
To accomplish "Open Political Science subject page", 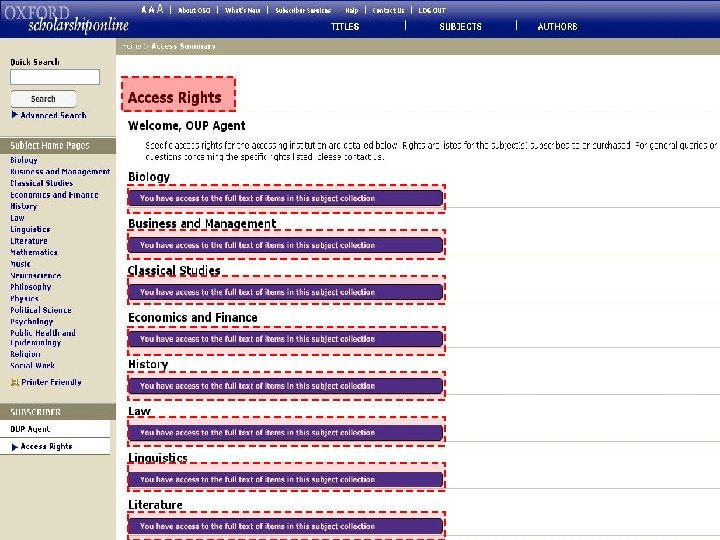I will [x=41, y=310].
